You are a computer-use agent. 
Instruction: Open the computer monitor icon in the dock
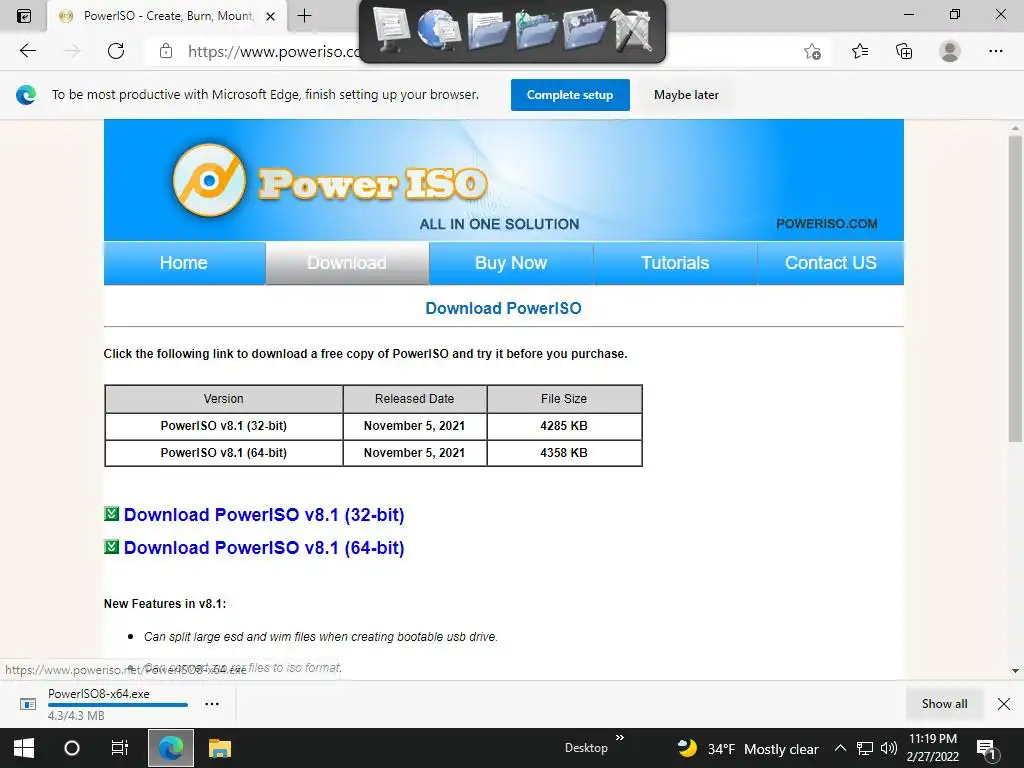391,30
